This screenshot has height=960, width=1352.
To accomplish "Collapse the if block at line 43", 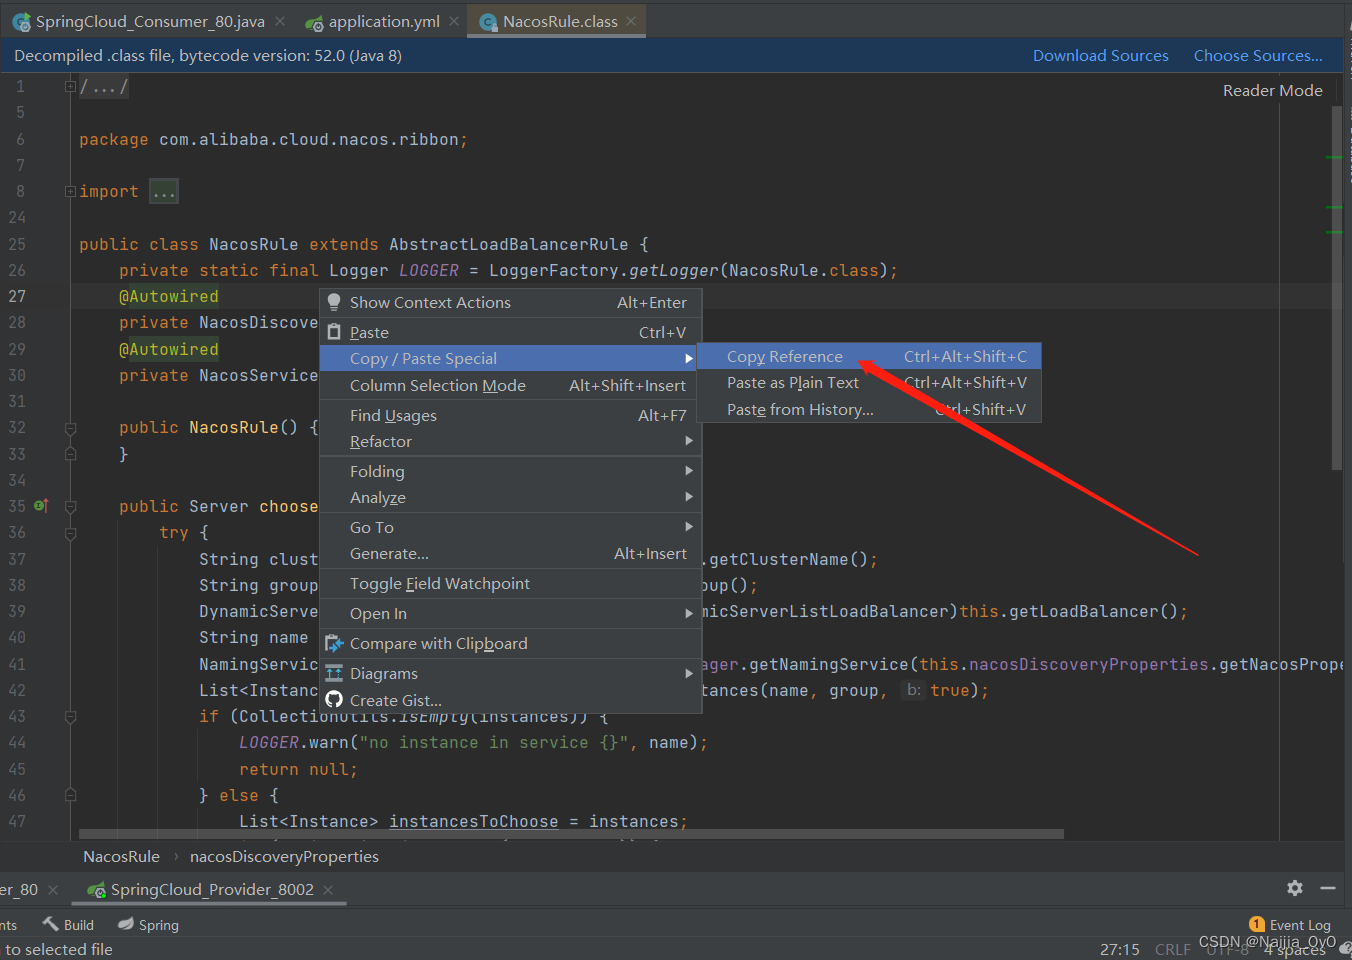I will click(x=70, y=717).
